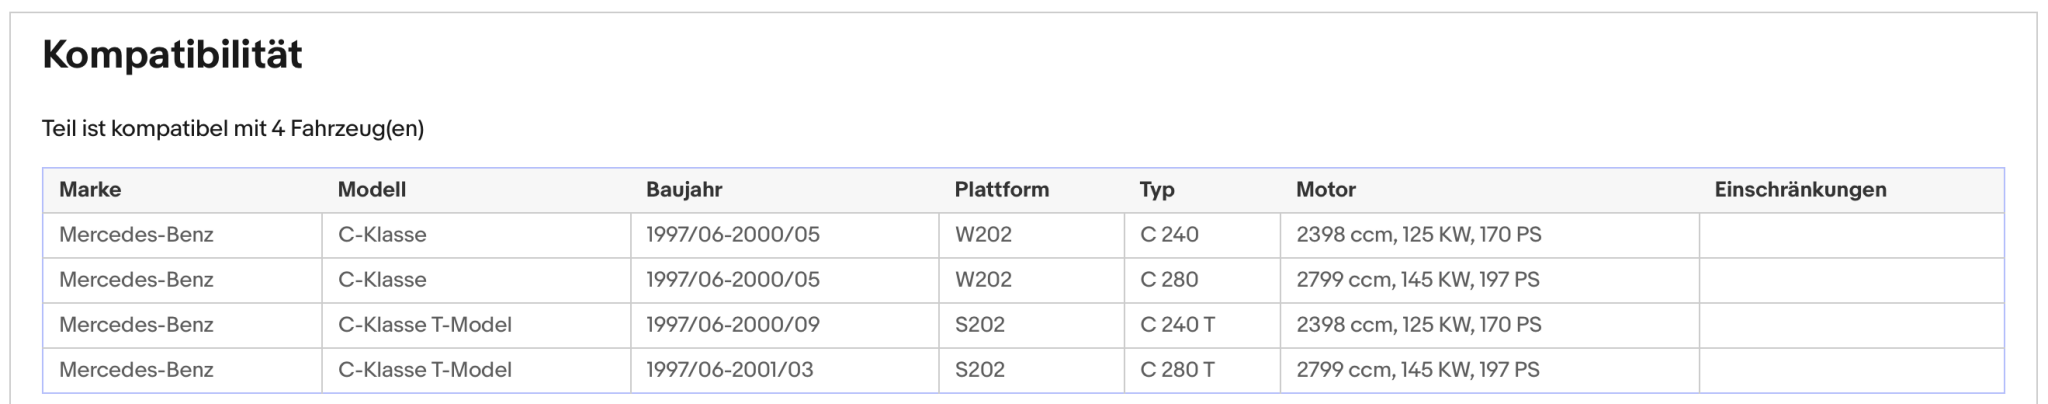Select the C 240 type cell

tap(1202, 235)
